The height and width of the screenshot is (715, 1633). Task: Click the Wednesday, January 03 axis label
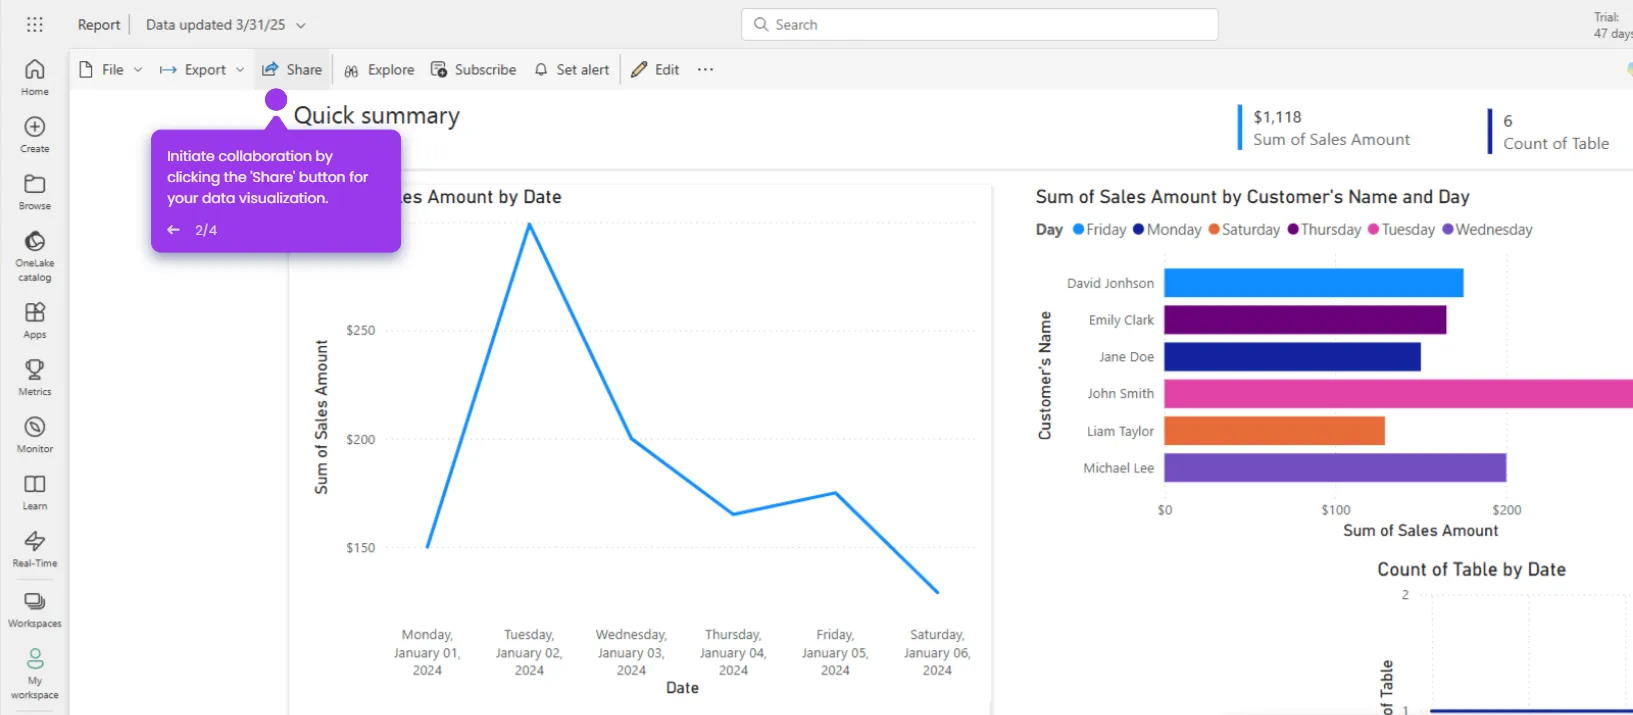(631, 653)
